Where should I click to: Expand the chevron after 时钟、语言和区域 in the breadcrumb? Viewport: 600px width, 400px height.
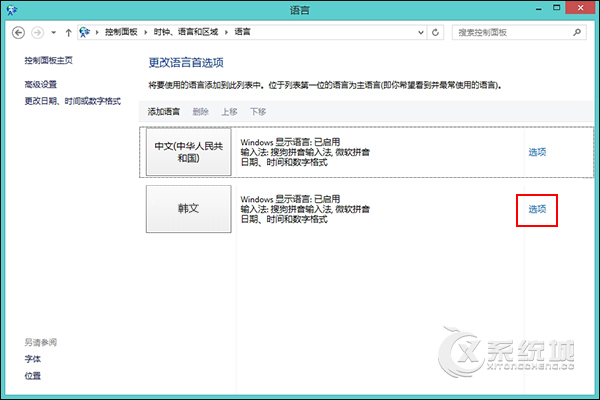[x=226, y=32]
